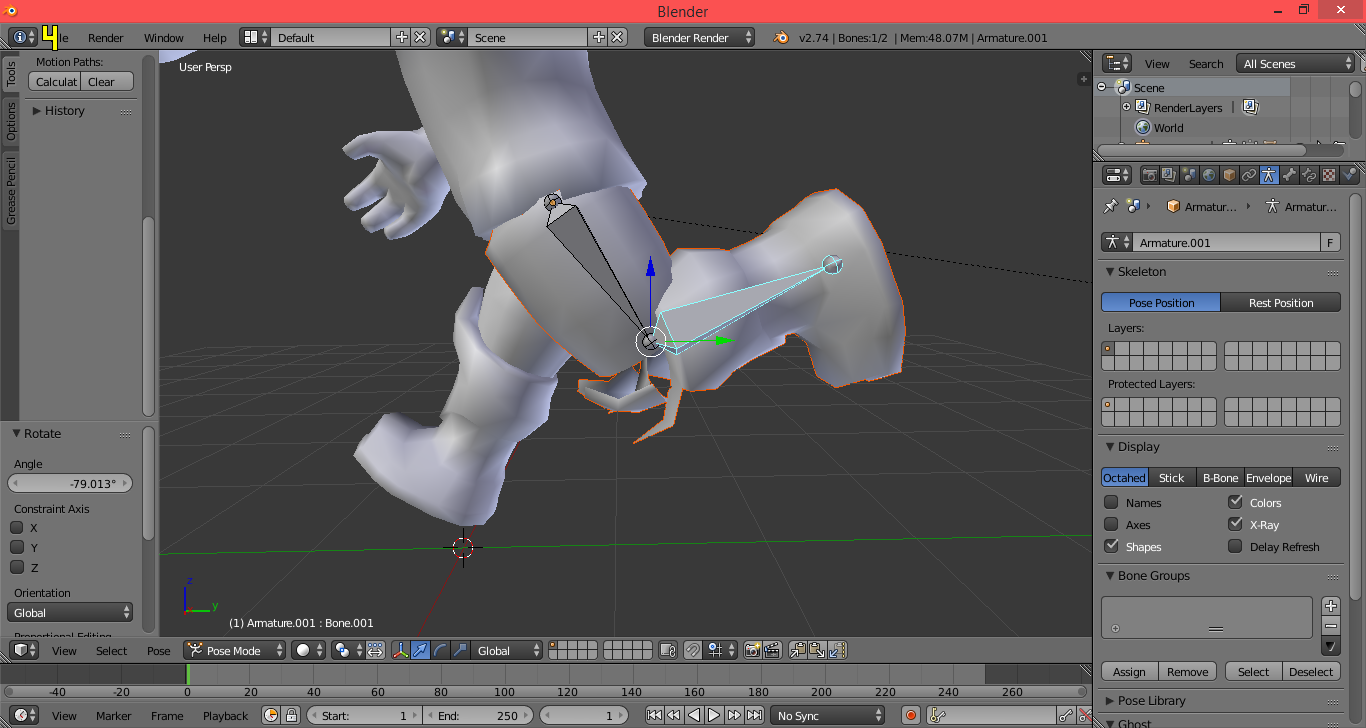Click the timeline record button
1366x728 pixels.
coord(910,715)
